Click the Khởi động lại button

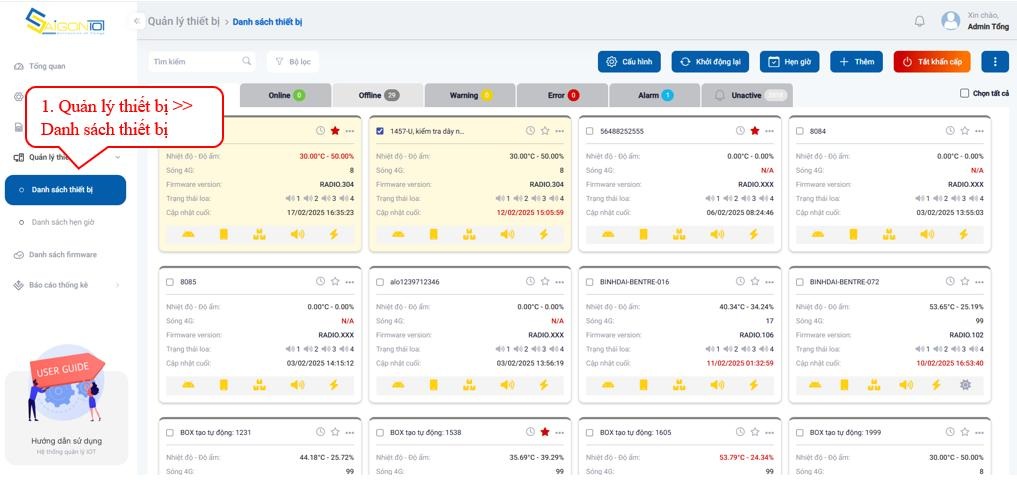(x=710, y=62)
